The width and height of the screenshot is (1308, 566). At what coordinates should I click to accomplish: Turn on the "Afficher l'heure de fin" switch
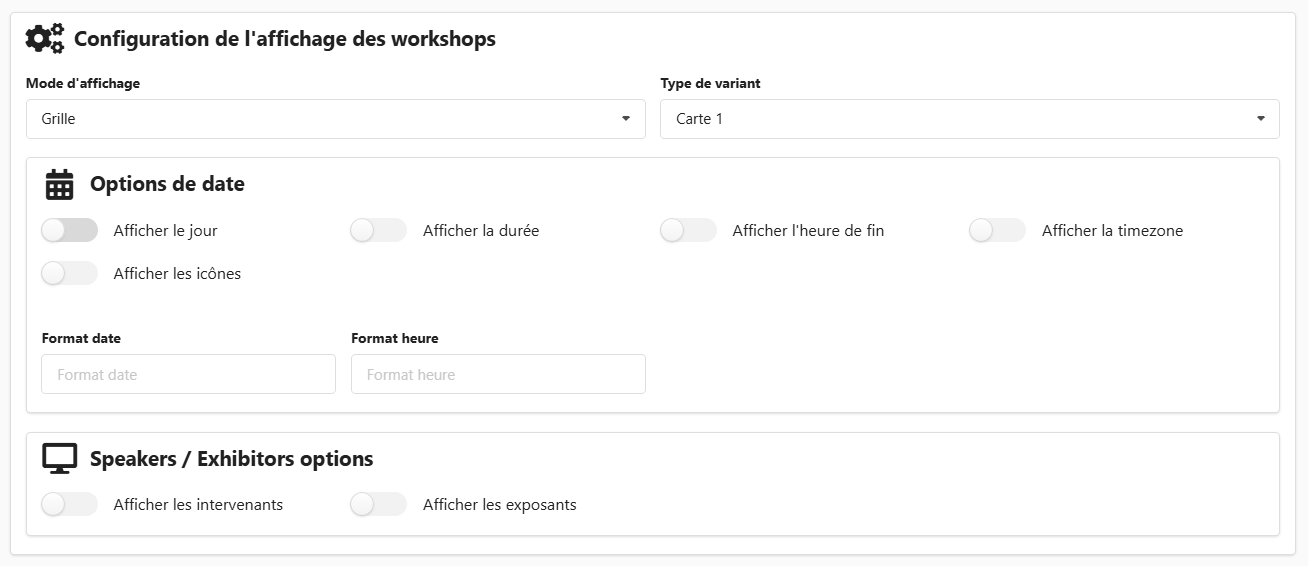pos(688,231)
